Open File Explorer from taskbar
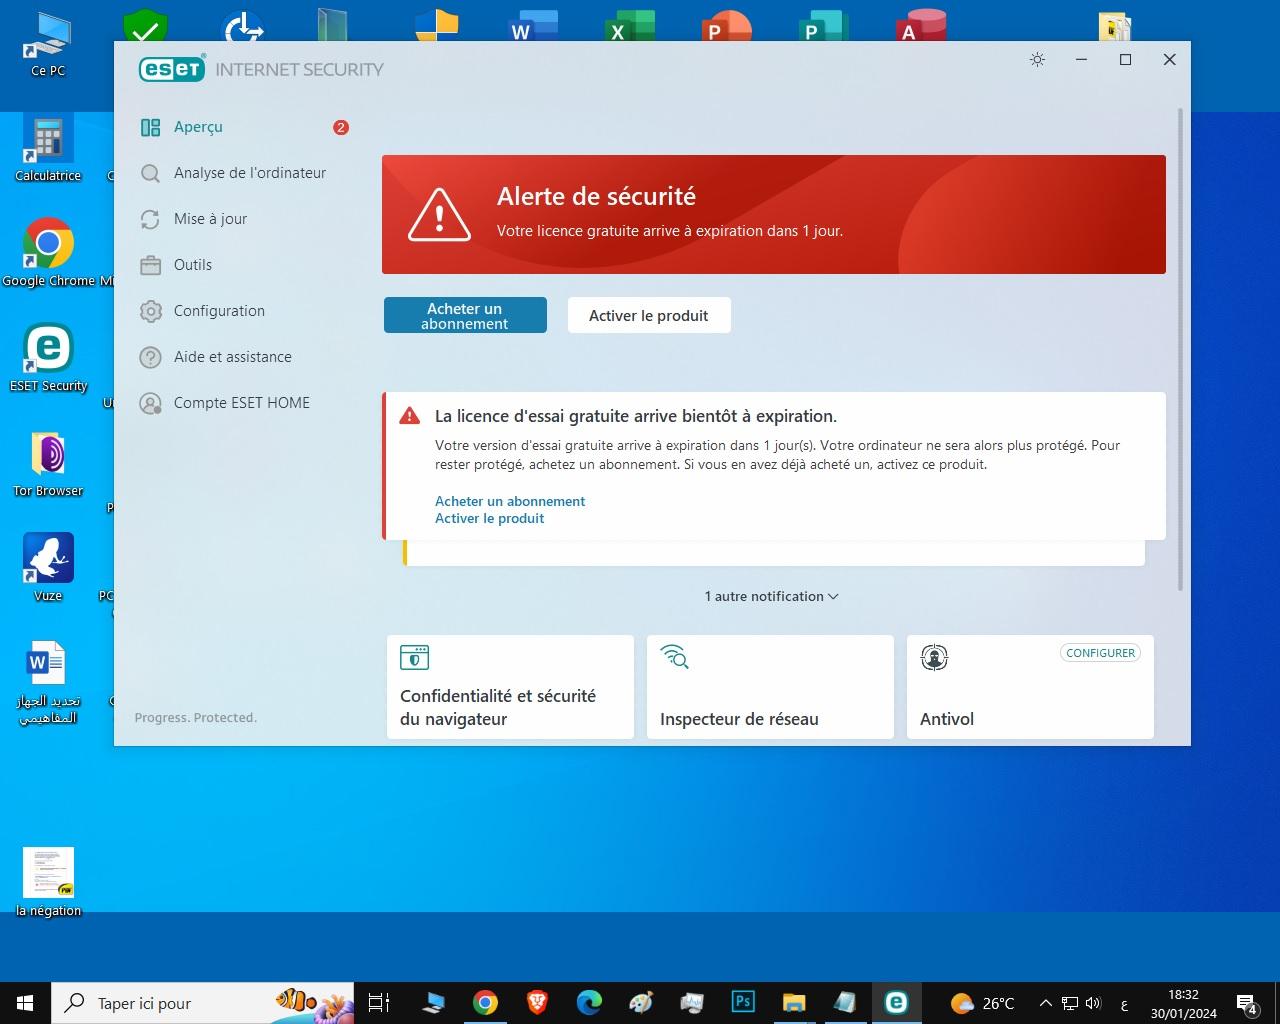 [794, 1002]
